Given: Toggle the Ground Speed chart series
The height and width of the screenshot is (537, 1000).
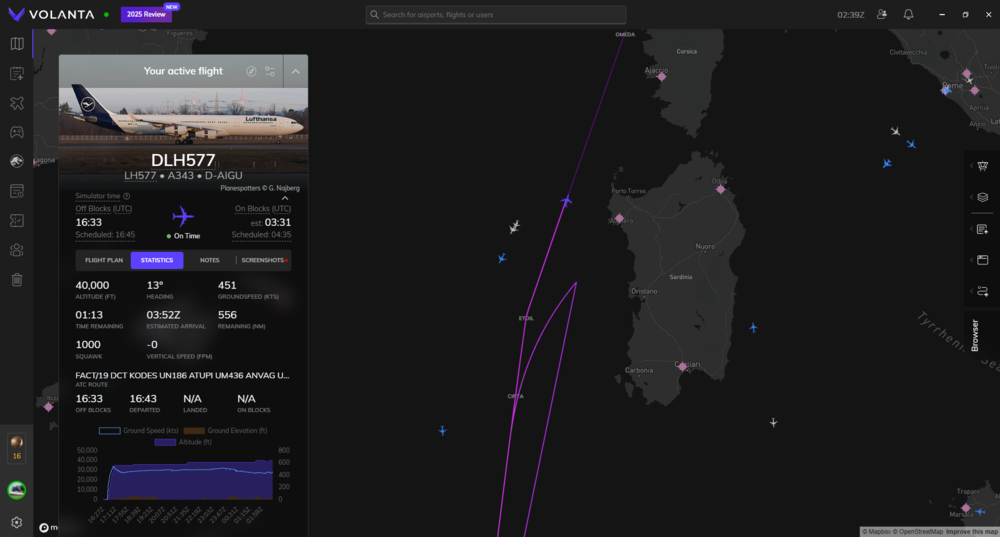Looking at the screenshot, I should [136, 430].
